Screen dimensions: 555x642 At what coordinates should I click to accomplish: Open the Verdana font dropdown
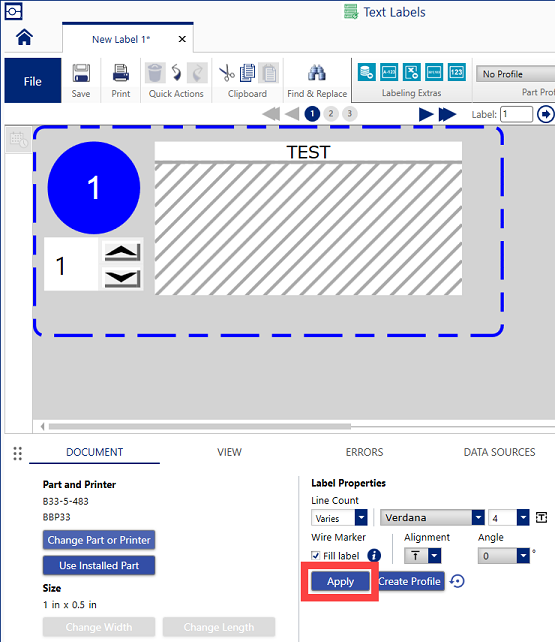pyautogui.click(x=478, y=518)
